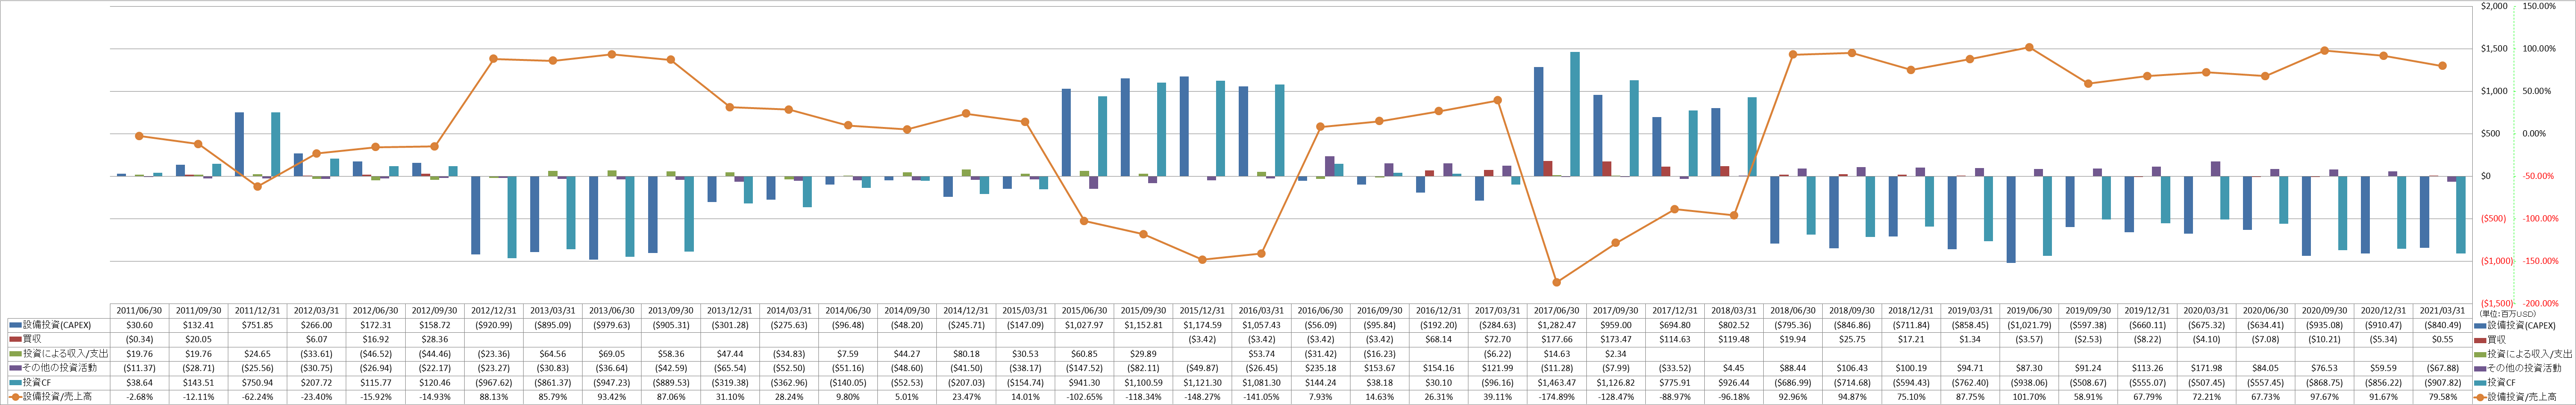Click the ratio cell -174.89%
This screenshot has height=405, width=2576.
tap(1557, 397)
